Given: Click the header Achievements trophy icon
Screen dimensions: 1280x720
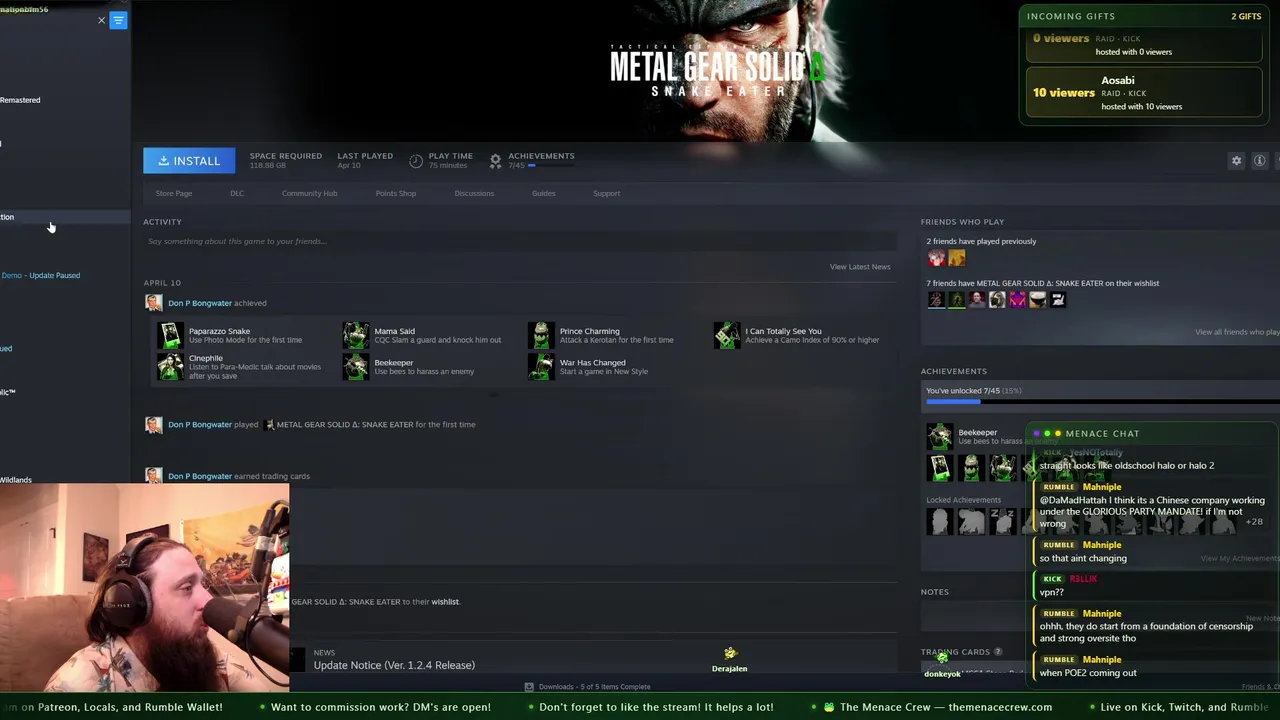Looking at the screenshot, I should [495, 160].
